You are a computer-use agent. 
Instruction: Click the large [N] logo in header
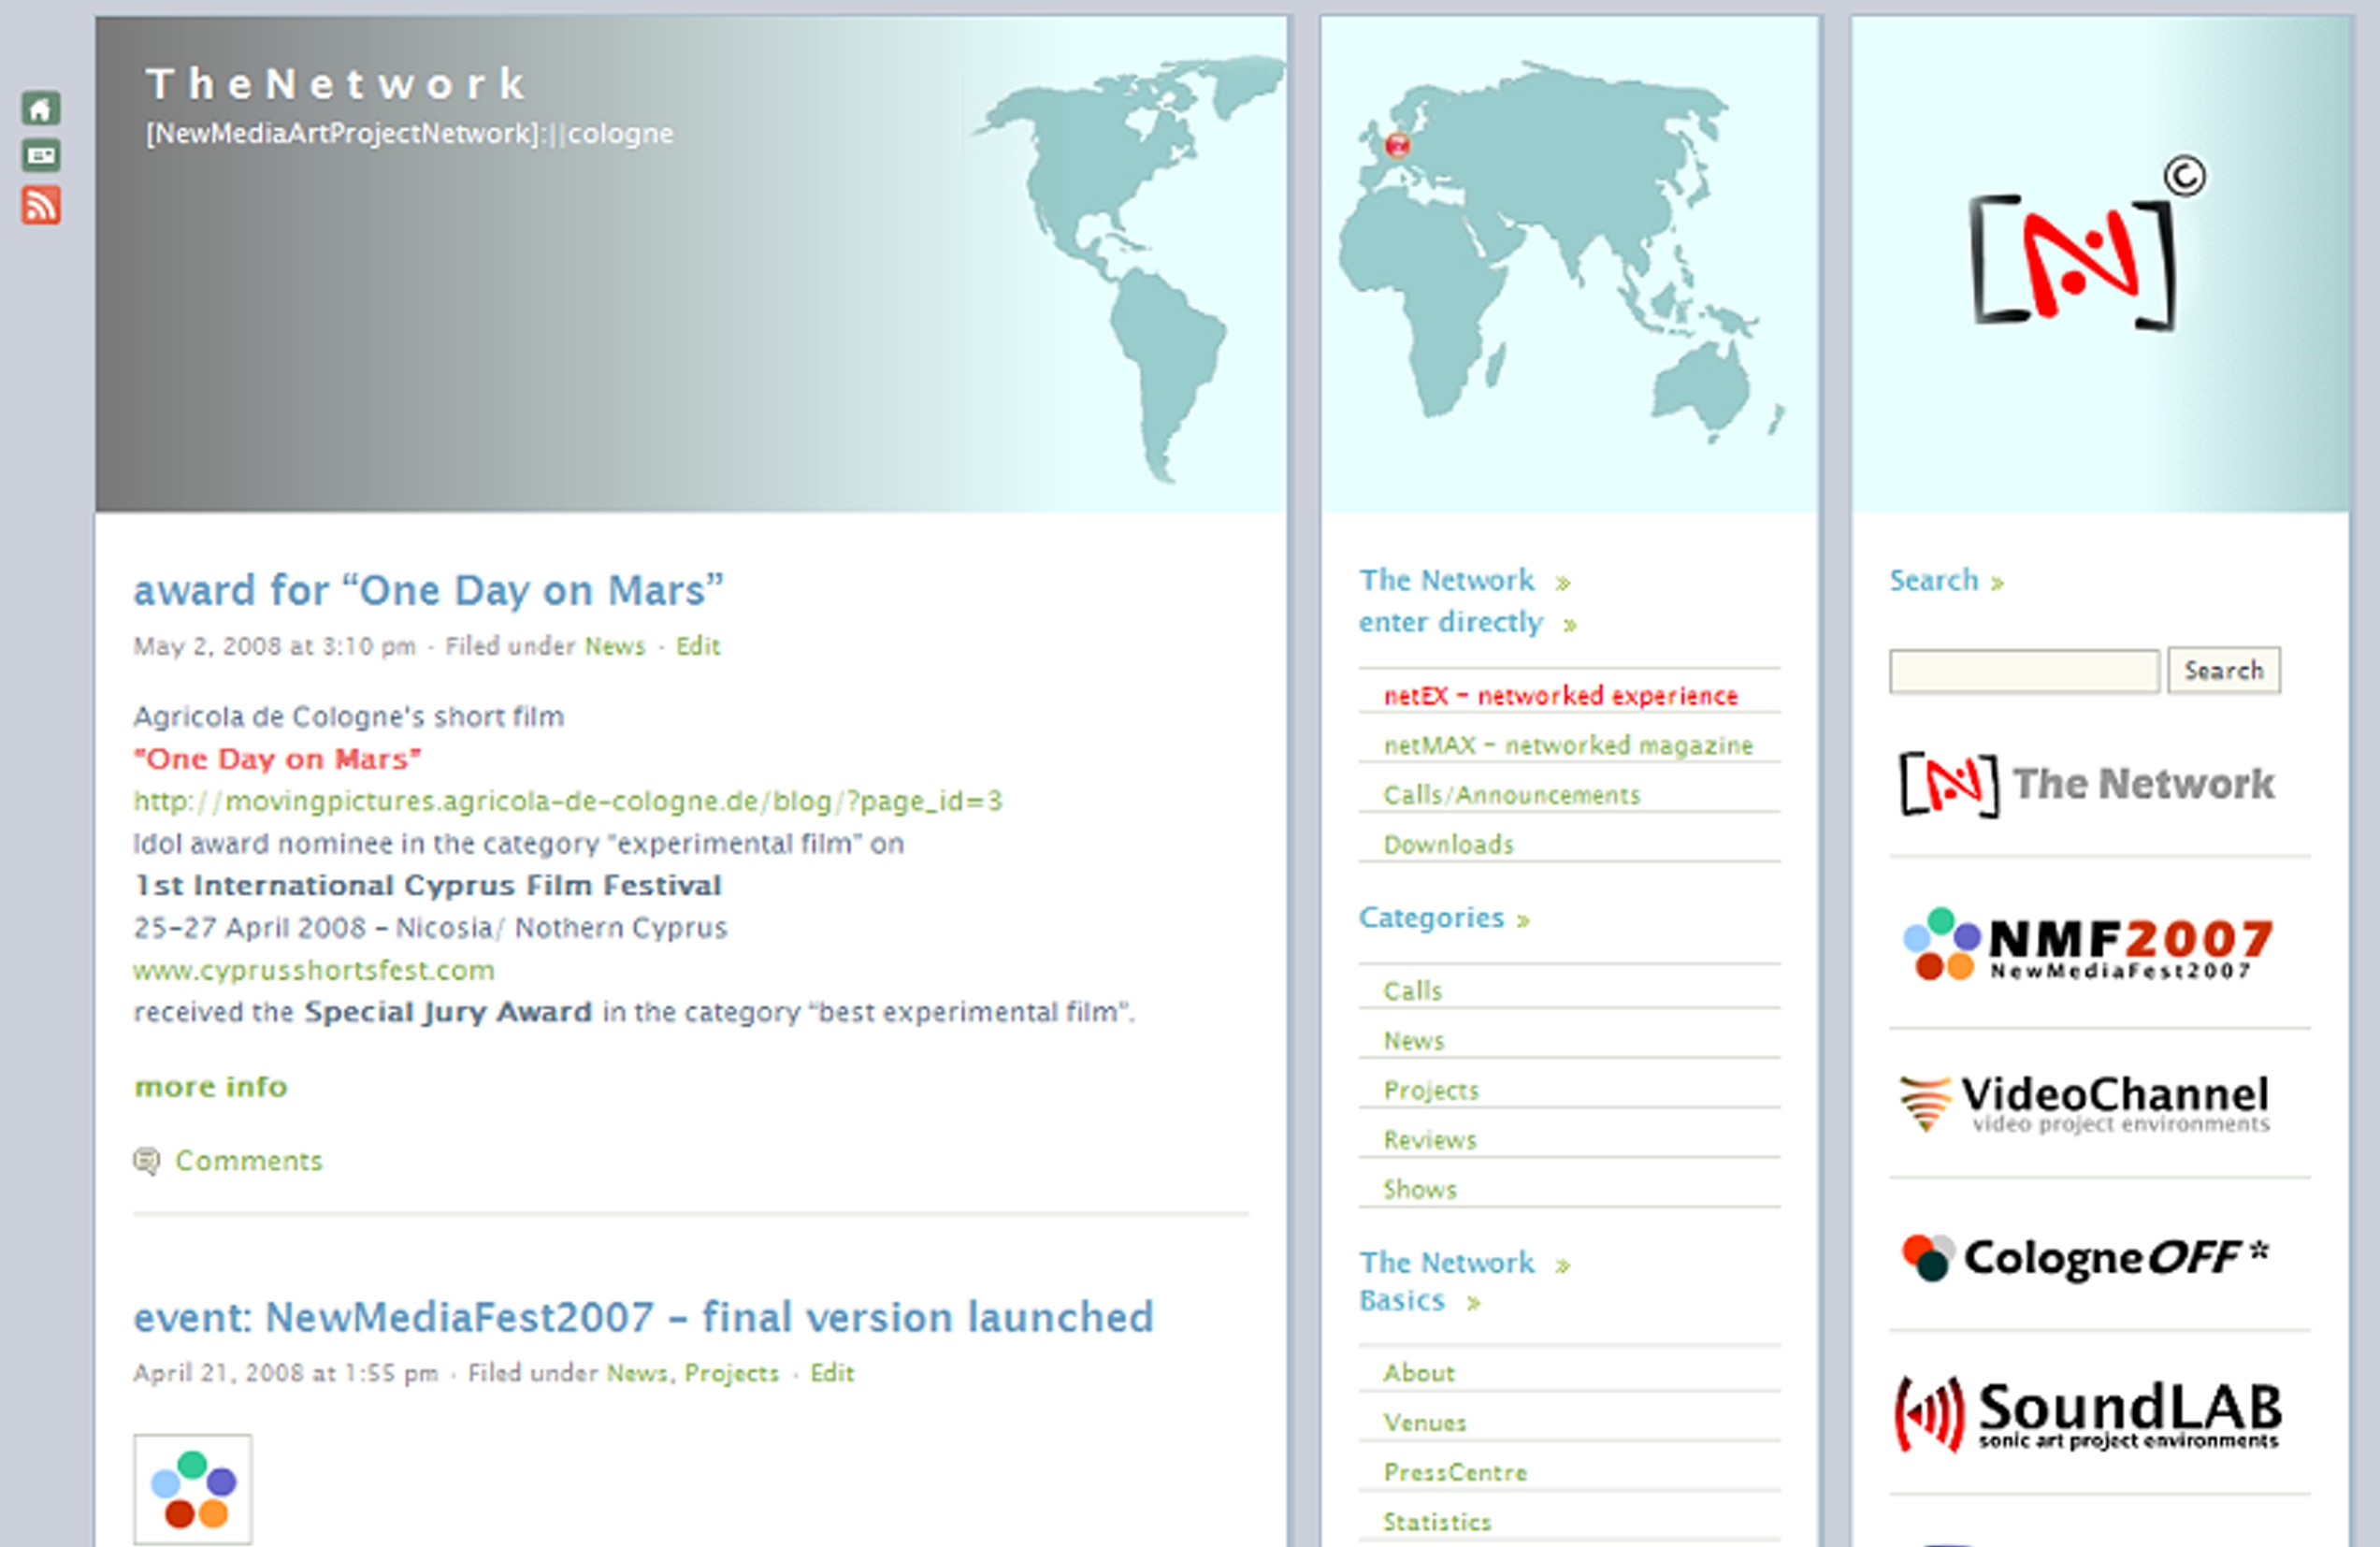(x=2075, y=260)
